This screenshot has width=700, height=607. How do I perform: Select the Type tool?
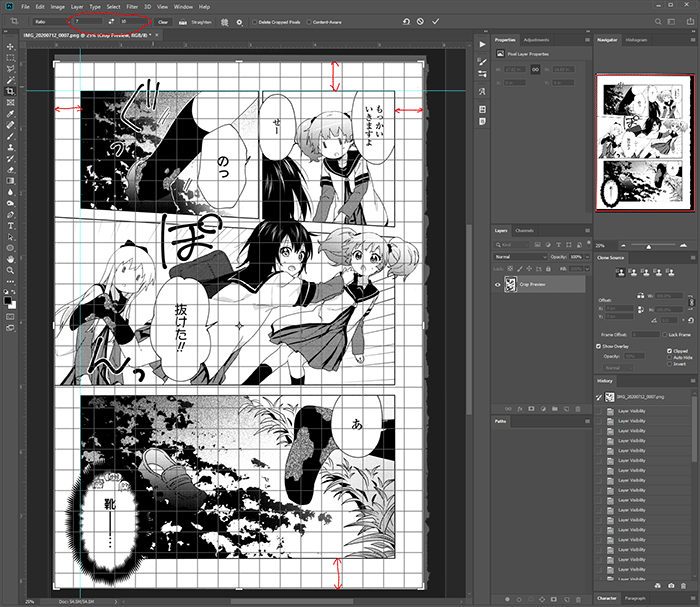9,225
